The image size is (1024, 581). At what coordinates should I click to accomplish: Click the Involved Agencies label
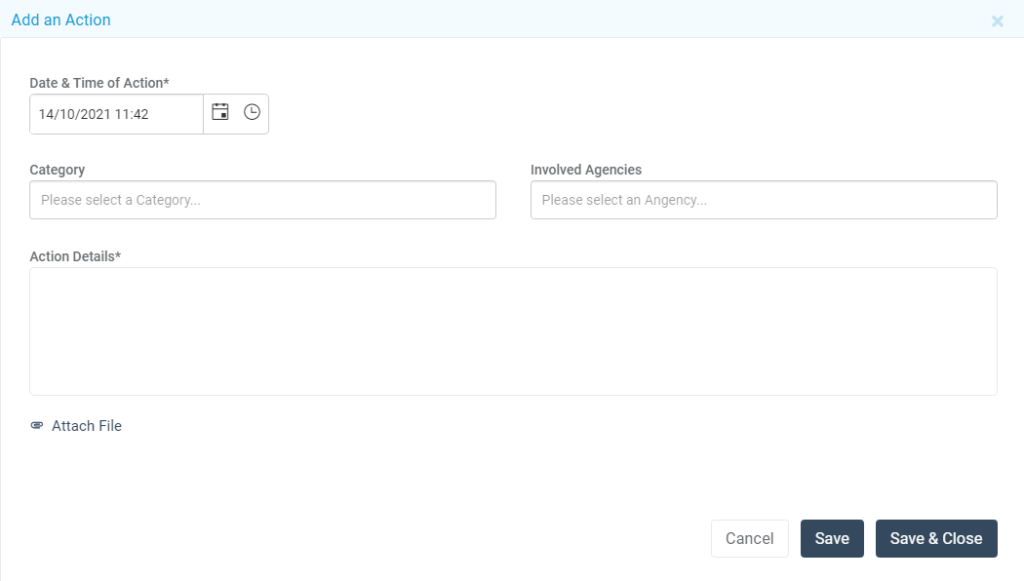click(x=586, y=170)
